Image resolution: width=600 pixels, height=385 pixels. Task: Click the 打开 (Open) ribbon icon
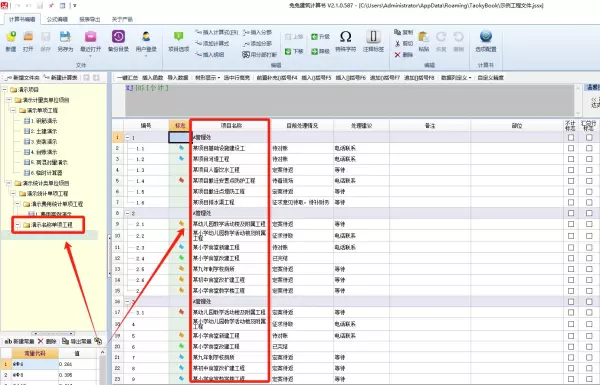tap(28, 37)
